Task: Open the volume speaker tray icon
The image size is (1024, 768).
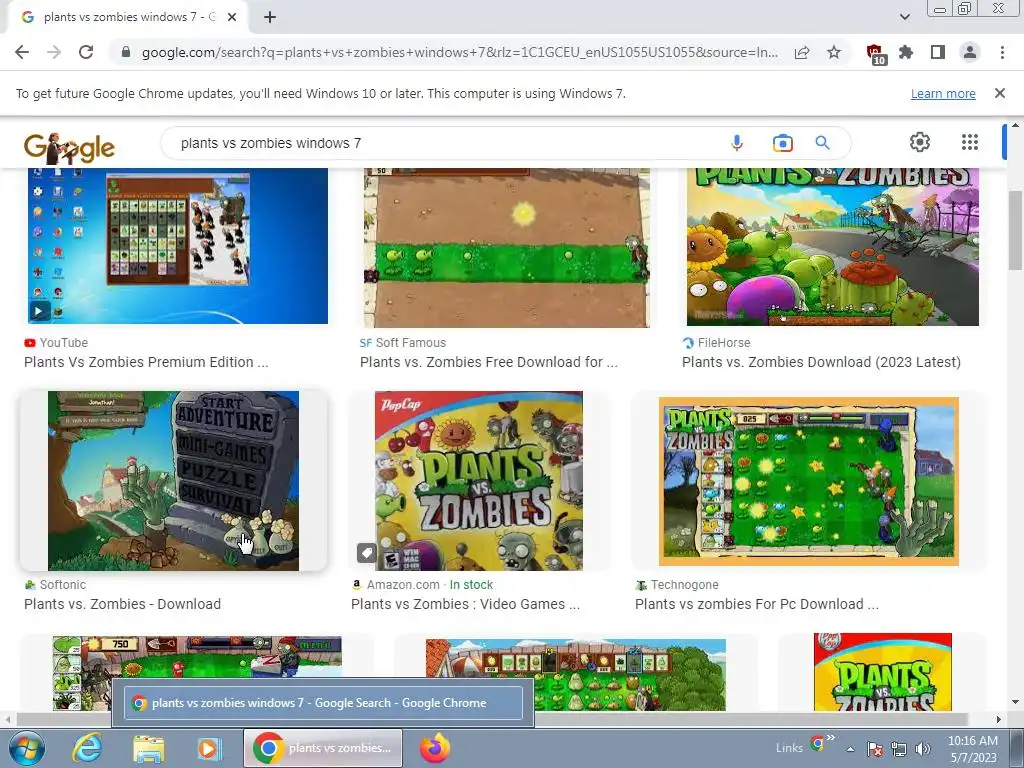Action: click(x=923, y=749)
